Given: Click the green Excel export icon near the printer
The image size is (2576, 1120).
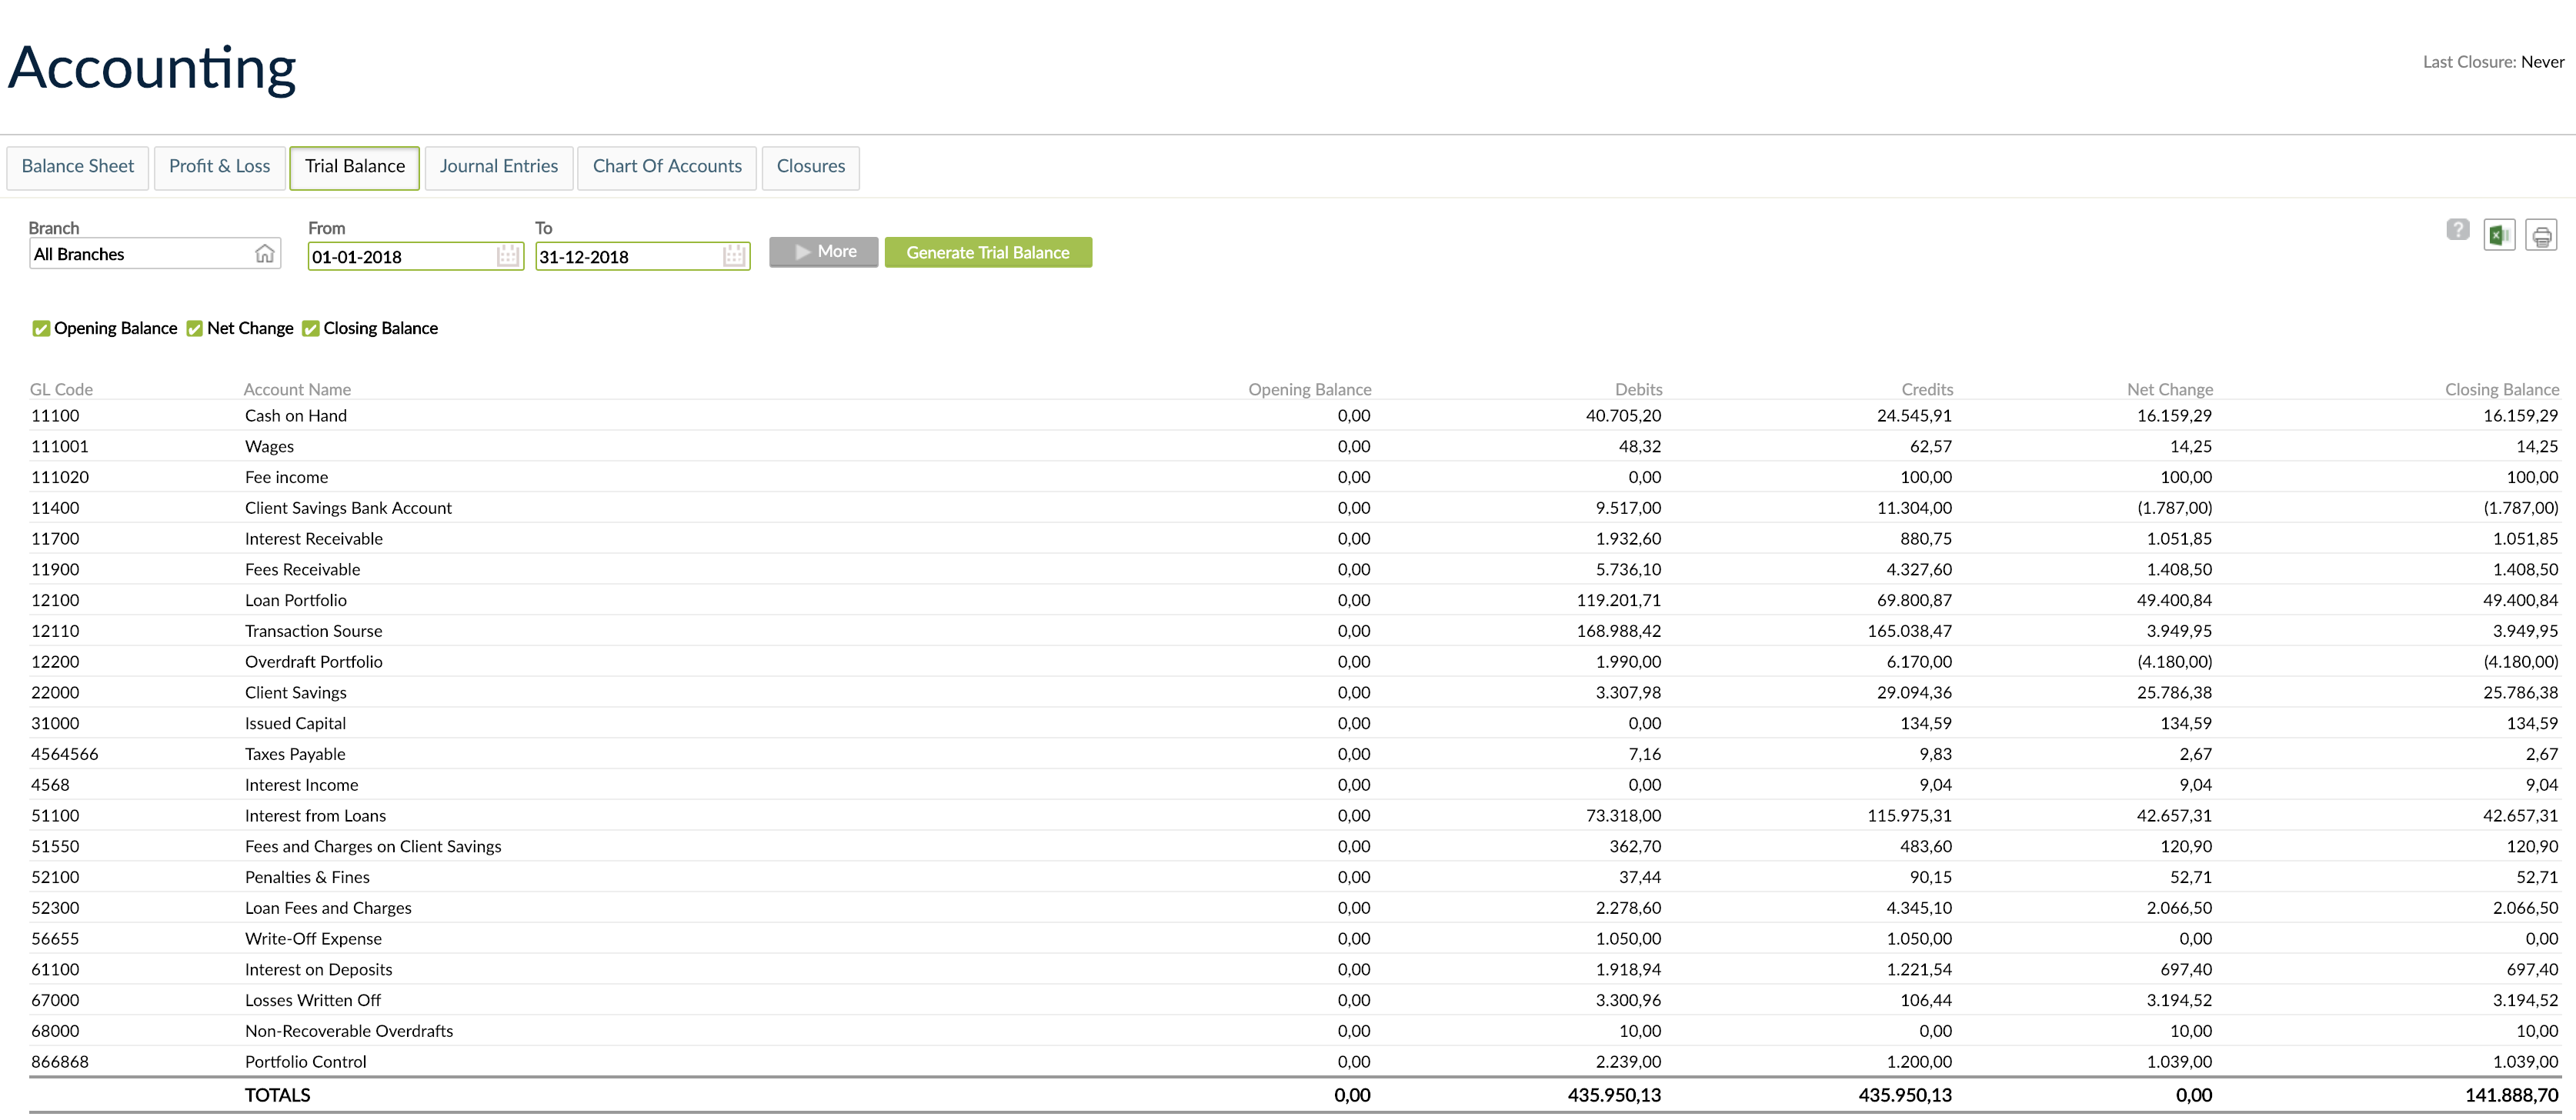Looking at the screenshot, I should pyautogui.click(x=2499, y=233).
